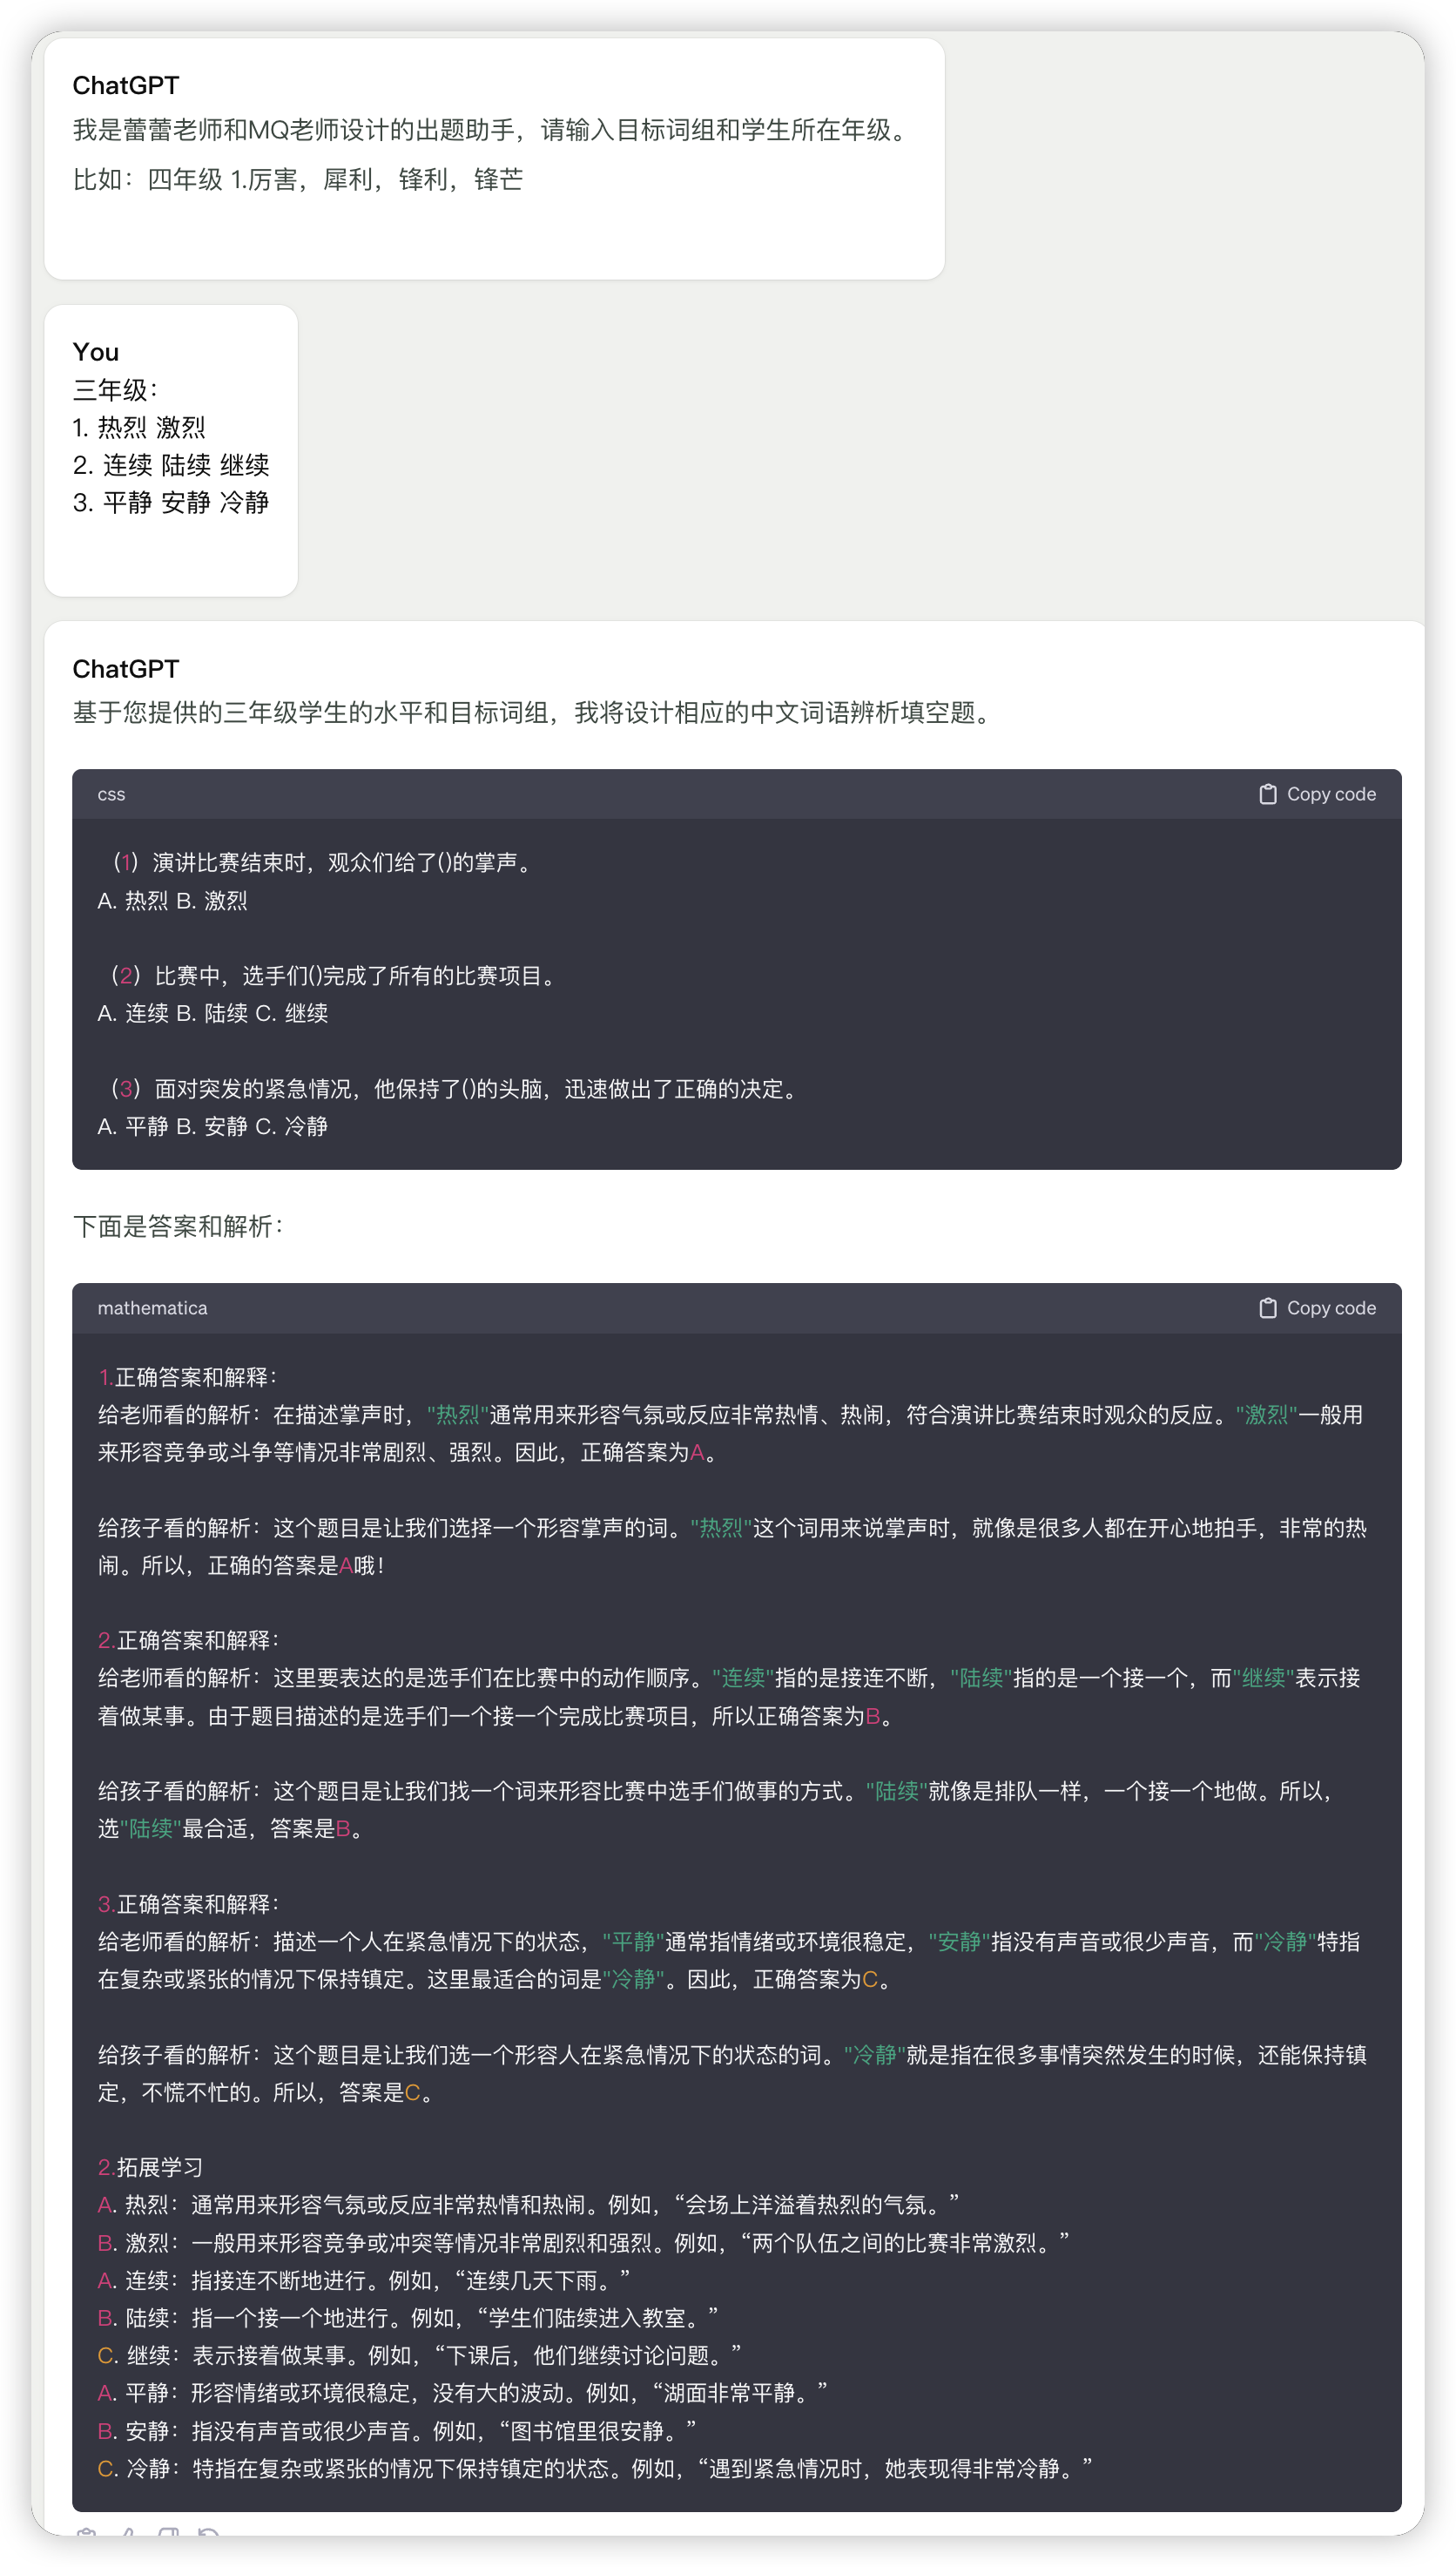Copy code from the mathematica block
Viewport: 1456px width, 2567px height.
click(1316, 1308)
